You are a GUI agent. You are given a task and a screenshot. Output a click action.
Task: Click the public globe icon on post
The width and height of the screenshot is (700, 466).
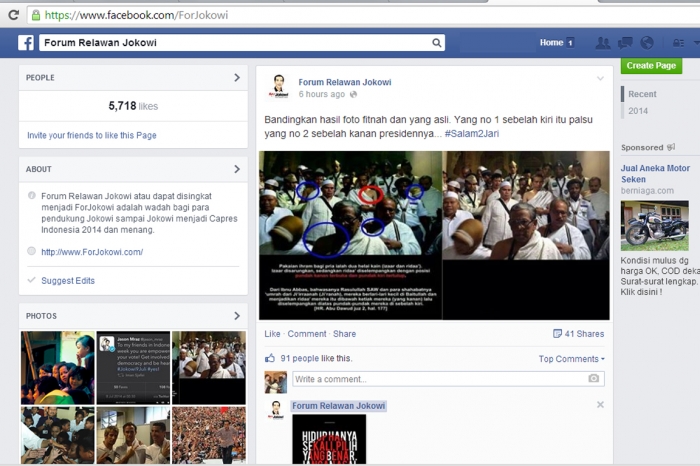pyautogui.click(x=353, y=94)
